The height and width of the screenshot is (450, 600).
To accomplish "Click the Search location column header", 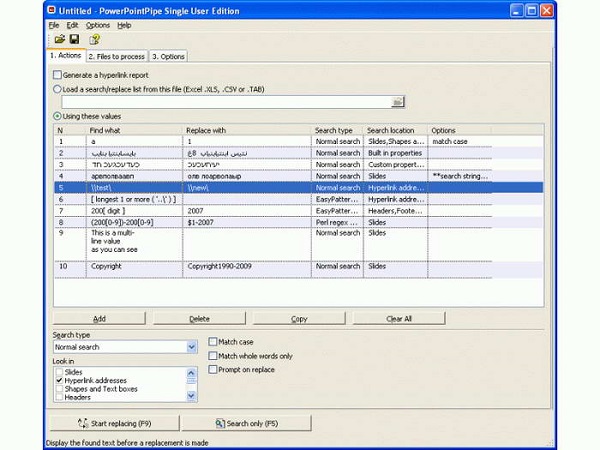I will (x=396, y=130).
